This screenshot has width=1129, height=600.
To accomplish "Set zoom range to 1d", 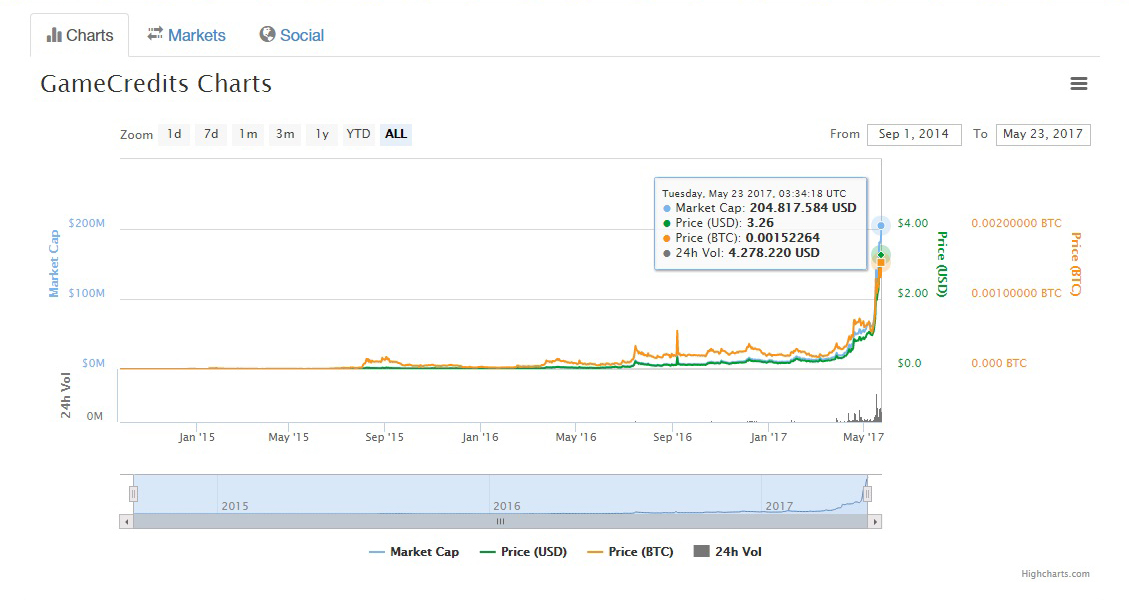I will click(x=174, y=134).
